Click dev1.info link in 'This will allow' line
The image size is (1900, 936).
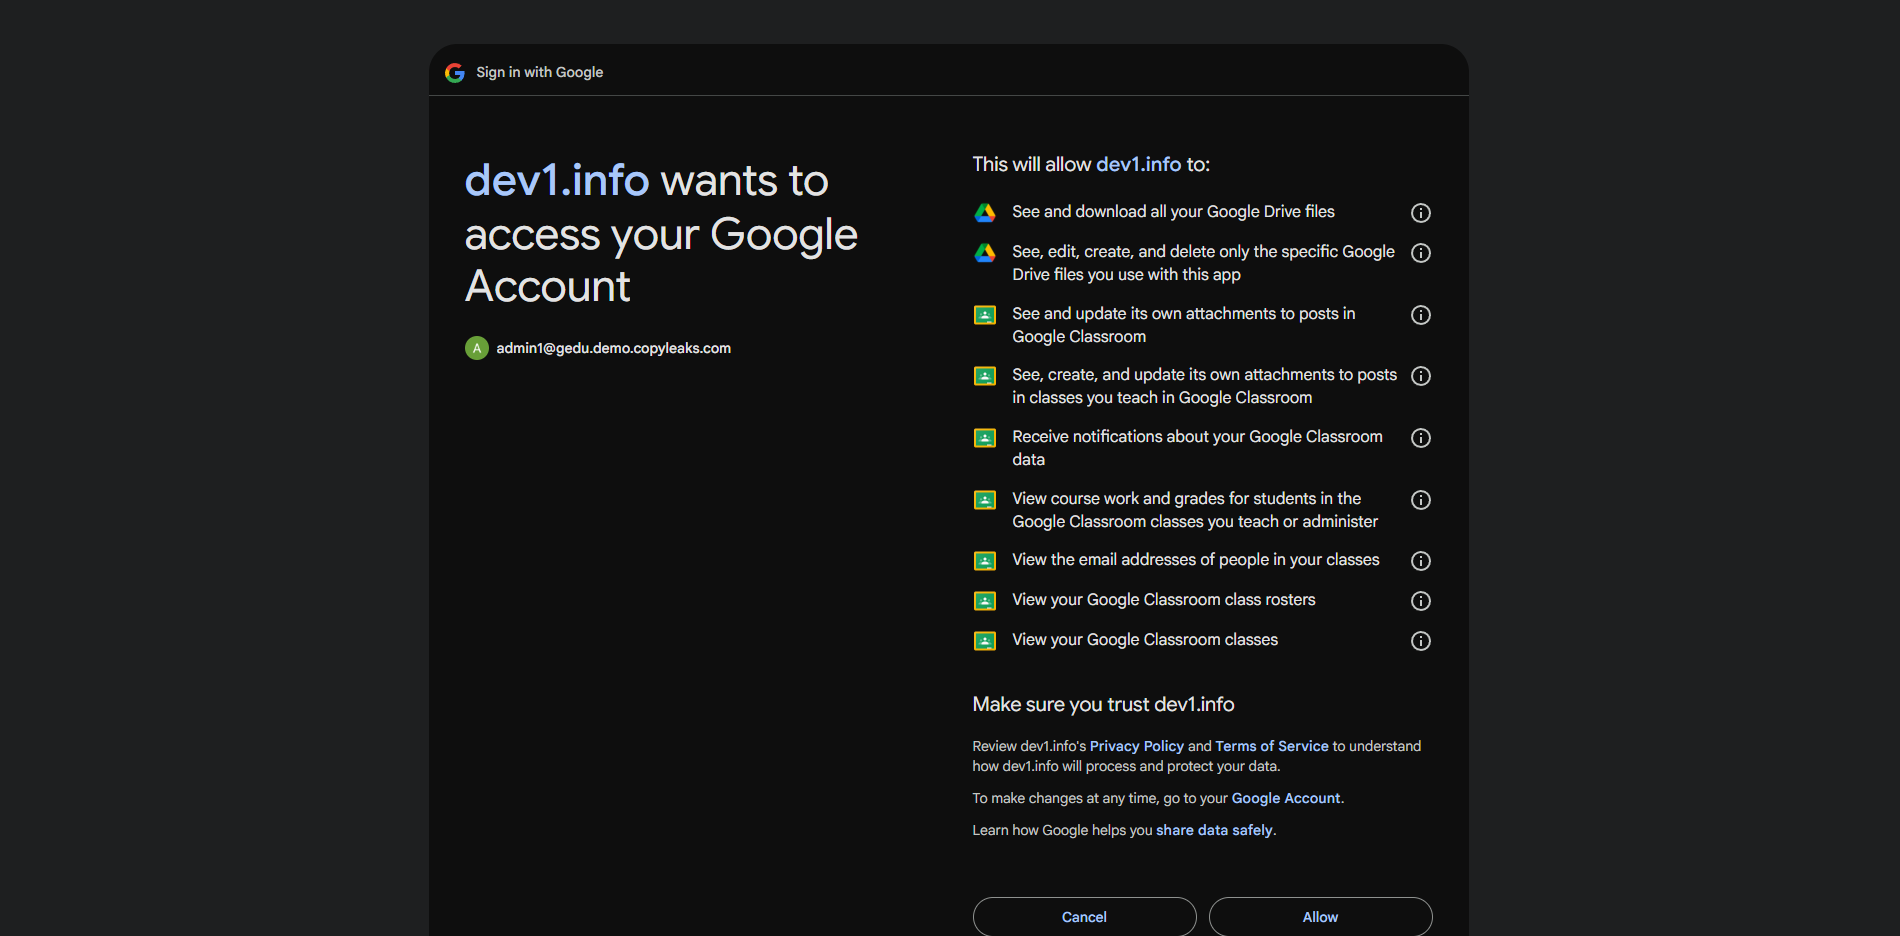coord(1138,164)
